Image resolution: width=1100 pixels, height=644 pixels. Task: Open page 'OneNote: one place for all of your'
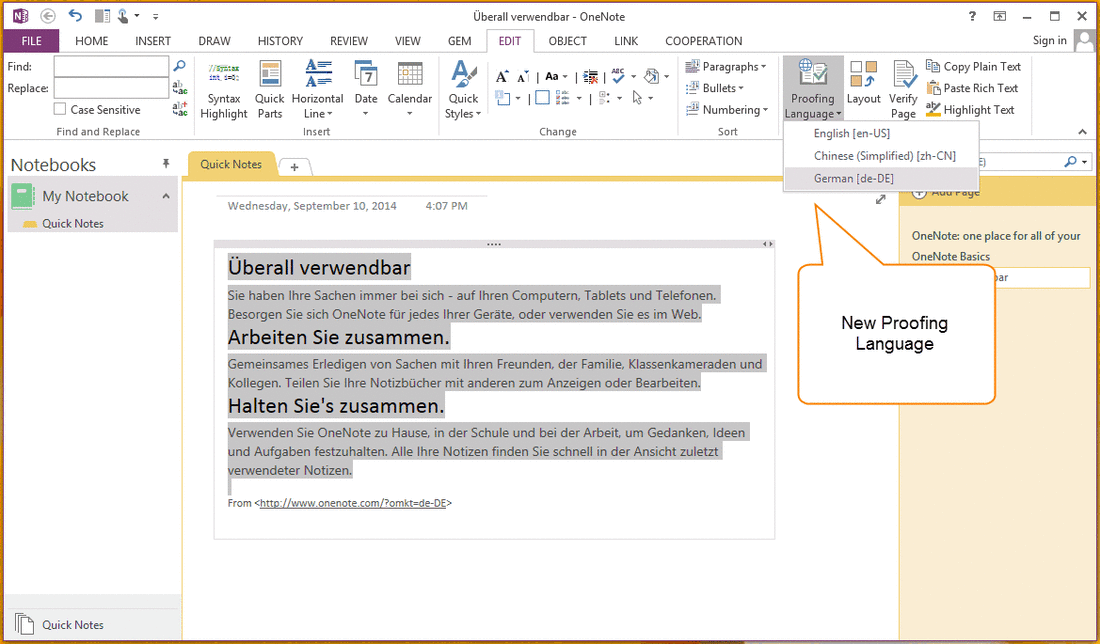(995, 236)
